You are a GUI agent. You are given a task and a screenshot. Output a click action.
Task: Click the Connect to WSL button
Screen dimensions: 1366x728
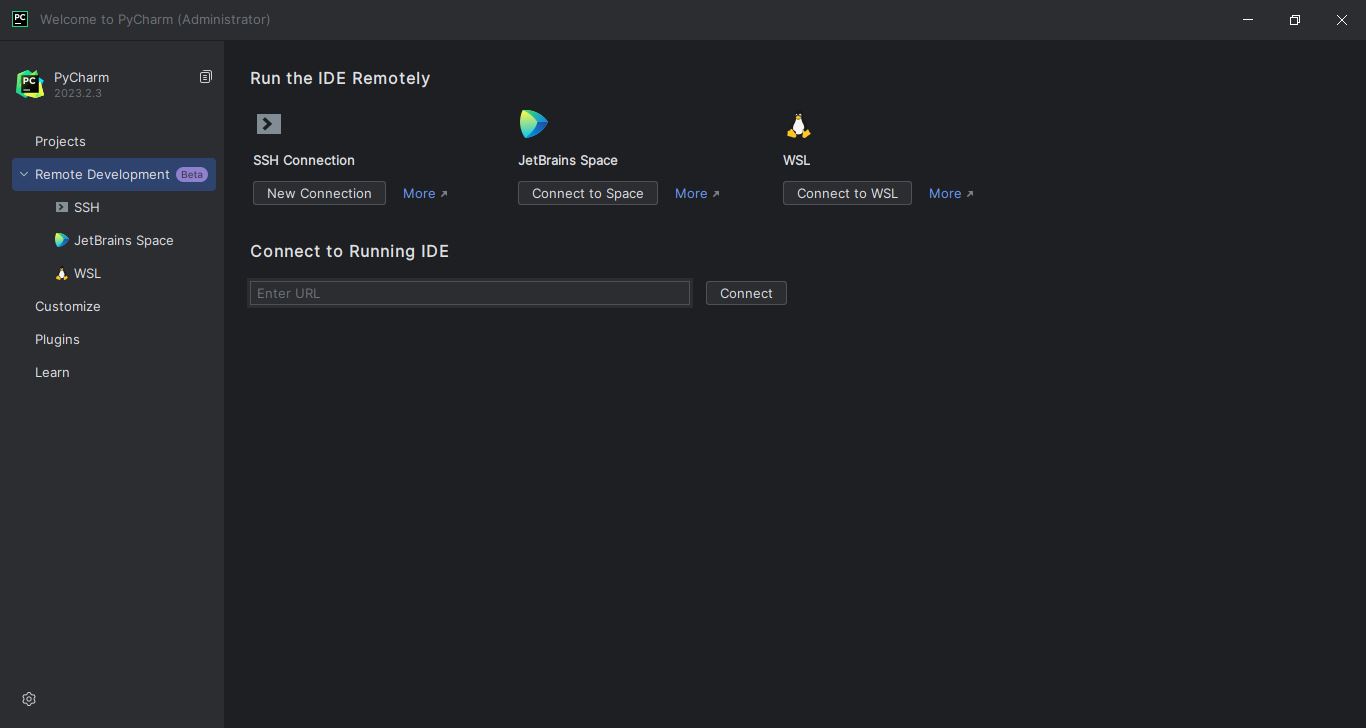847,193
